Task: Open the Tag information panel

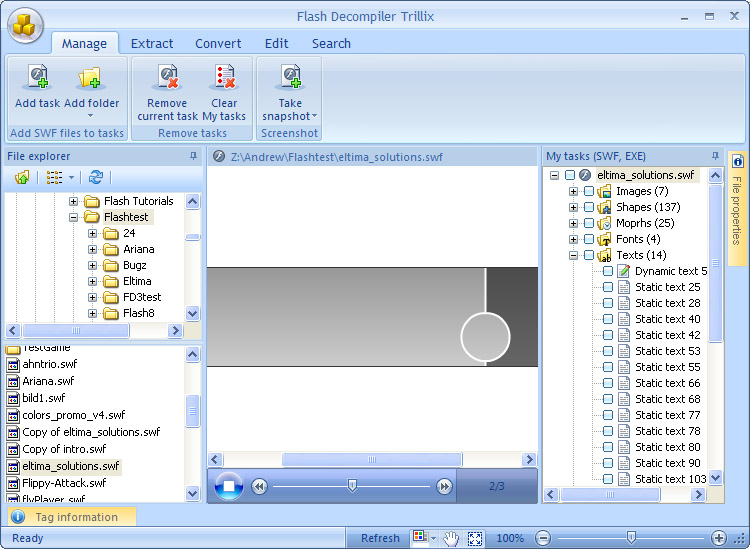Action: pos(76,517)
